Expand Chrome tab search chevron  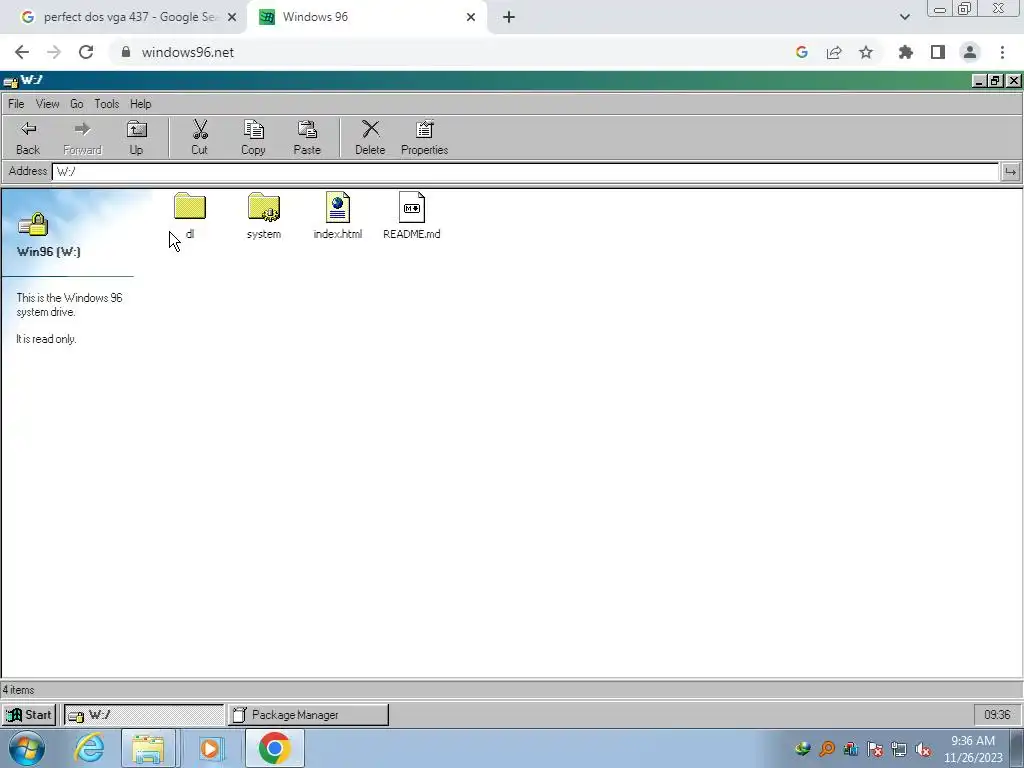click(x=904, y=17)
